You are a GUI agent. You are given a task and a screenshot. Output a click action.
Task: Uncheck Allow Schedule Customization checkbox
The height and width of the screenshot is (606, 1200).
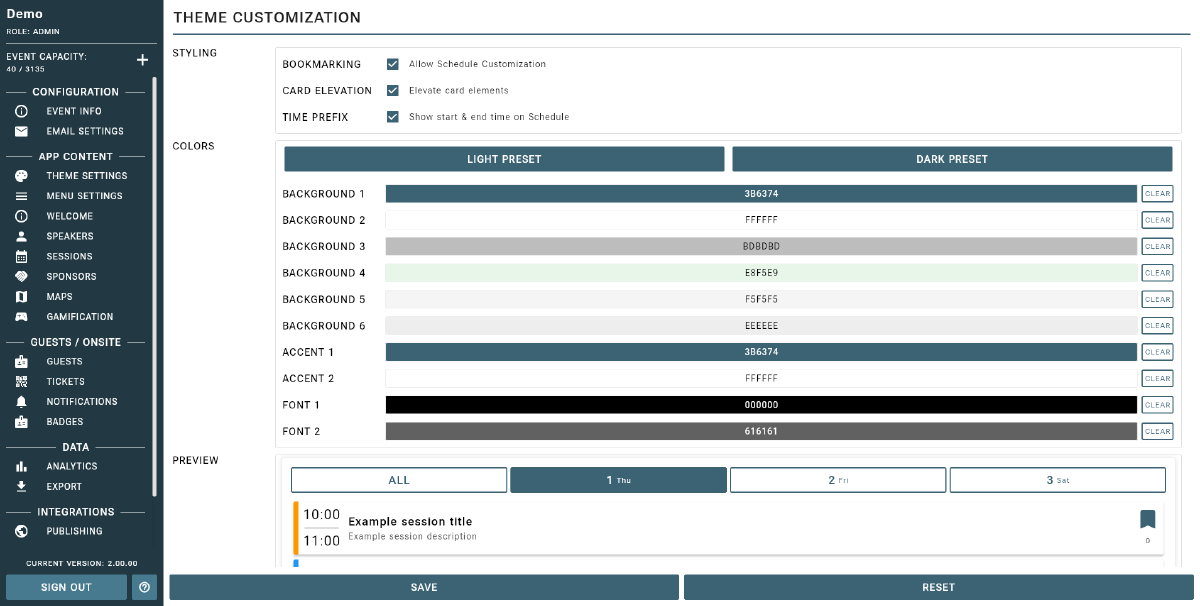(x=393, y=64)
